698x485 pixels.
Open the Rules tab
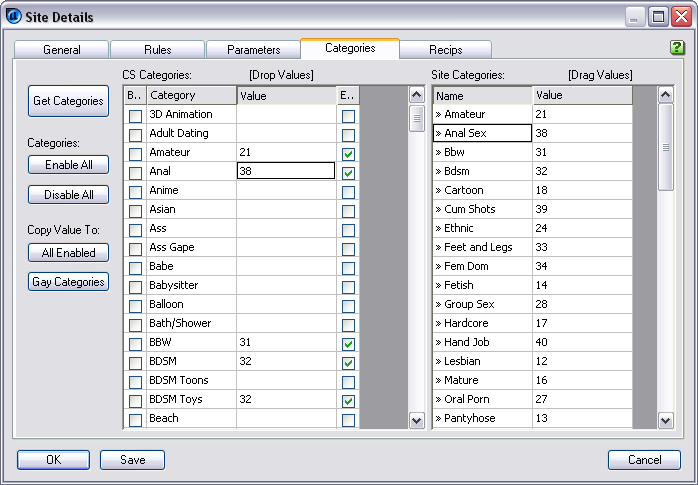157,49
